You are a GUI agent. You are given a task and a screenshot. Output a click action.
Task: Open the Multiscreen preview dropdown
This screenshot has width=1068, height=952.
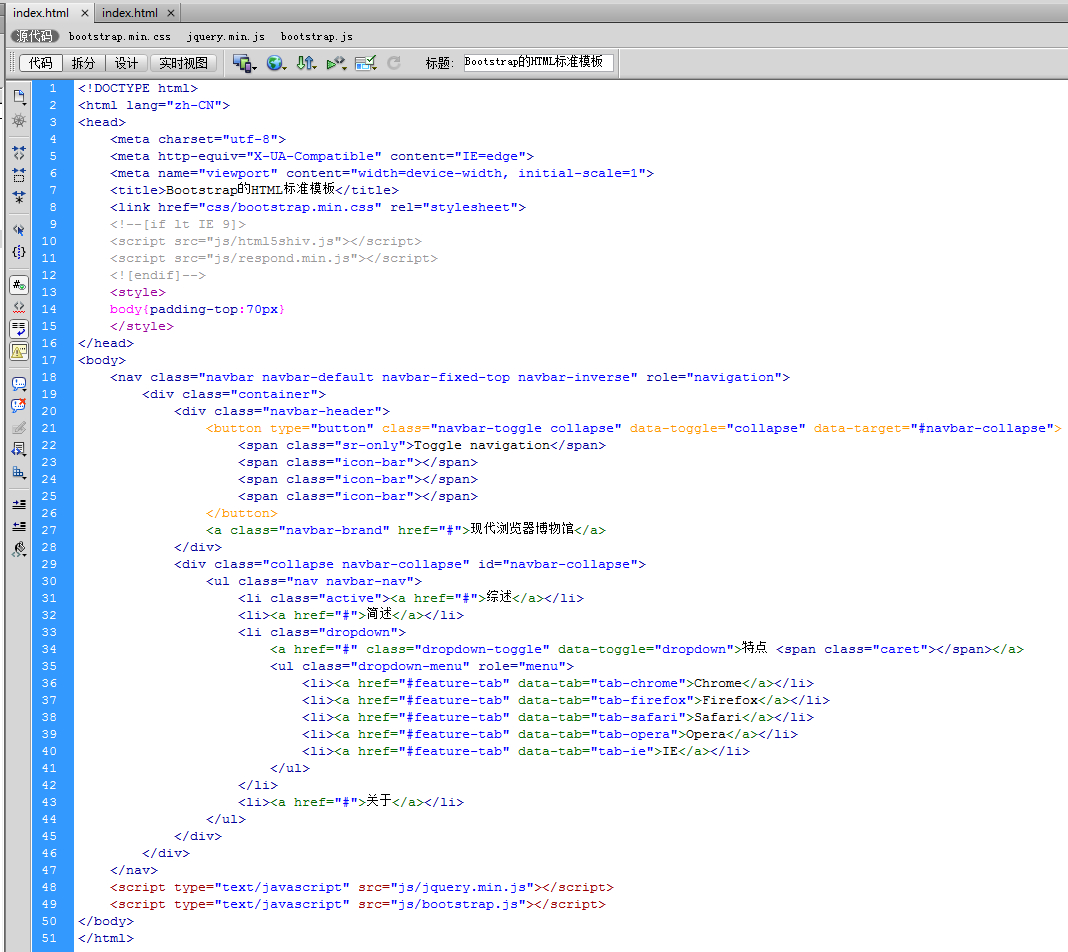point(245,63)
